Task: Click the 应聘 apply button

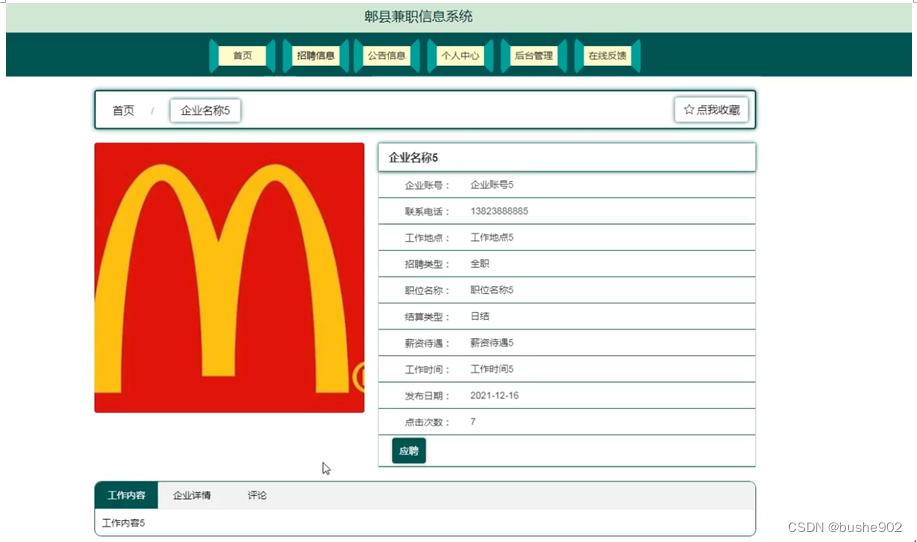Action: point(409,451)
